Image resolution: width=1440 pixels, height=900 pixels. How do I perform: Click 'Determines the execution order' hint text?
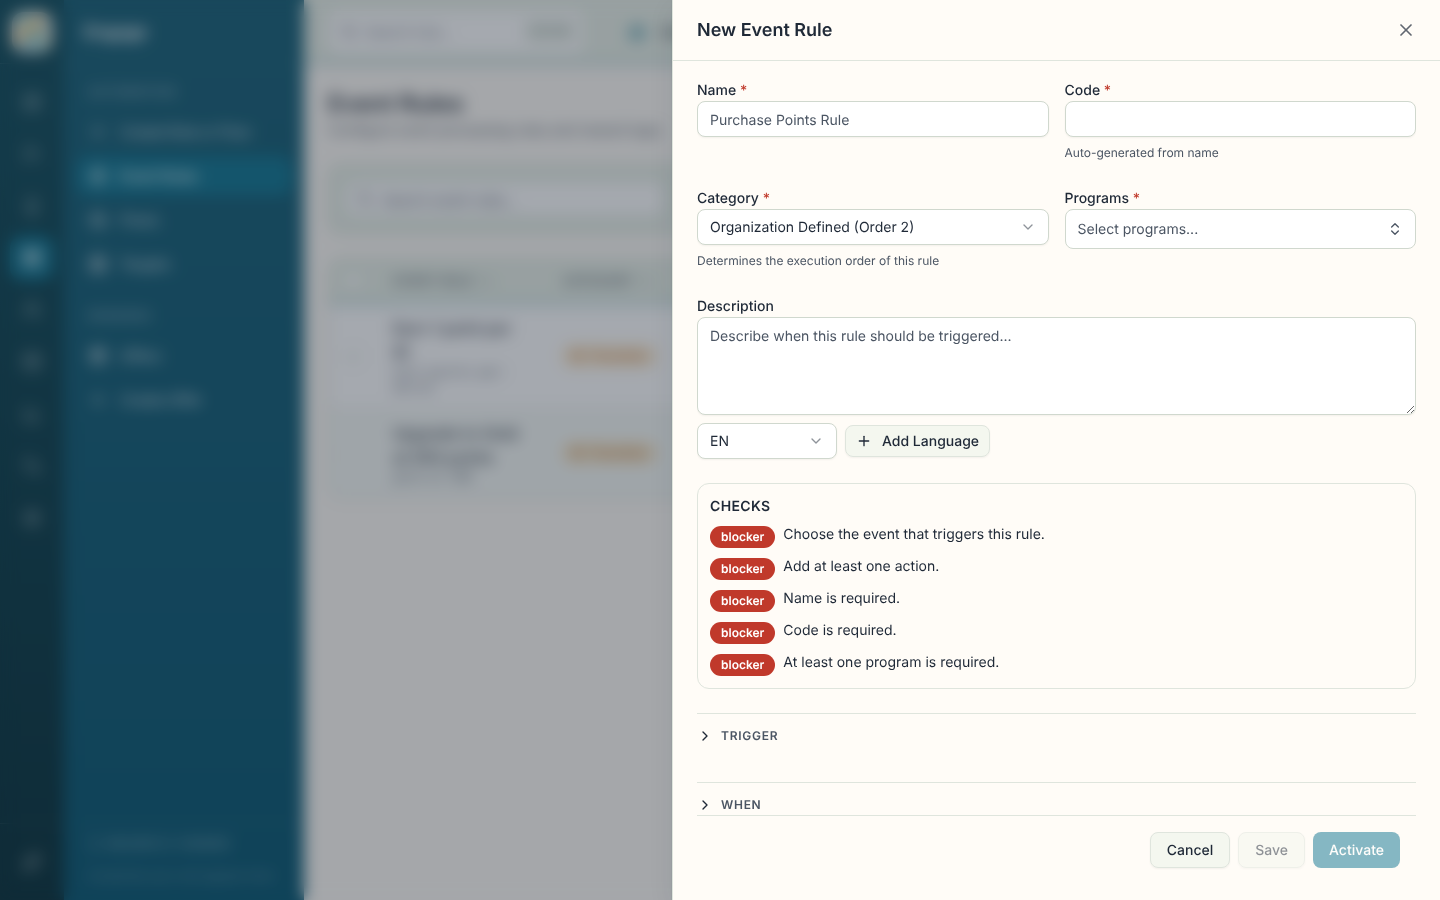tap(818, 261)
